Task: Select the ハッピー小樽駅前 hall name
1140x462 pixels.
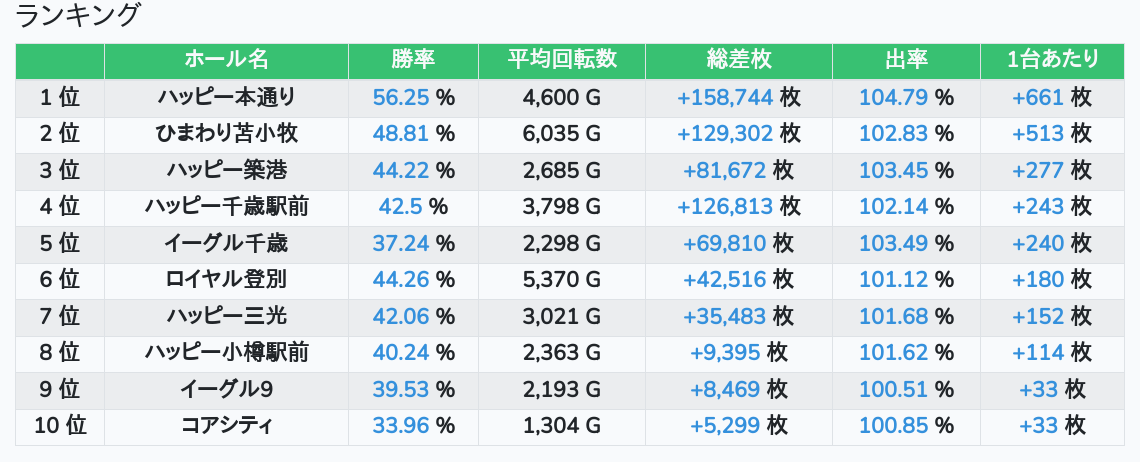Action: pos(227,352)
